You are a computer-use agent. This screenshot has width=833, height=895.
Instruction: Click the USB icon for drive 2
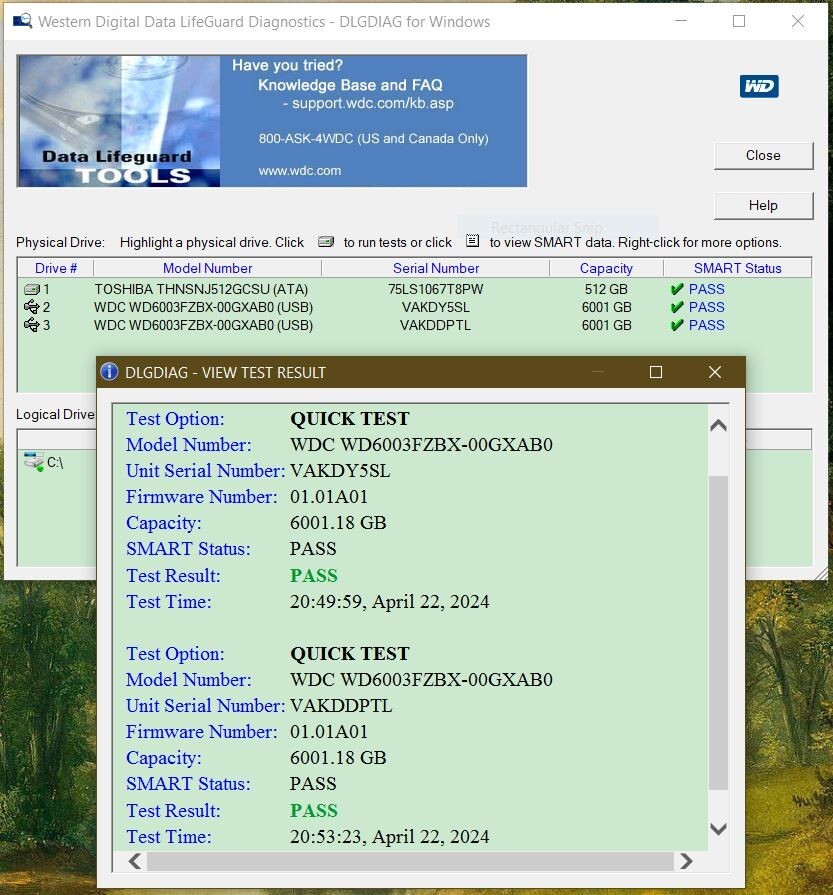(x=31, y=307)
